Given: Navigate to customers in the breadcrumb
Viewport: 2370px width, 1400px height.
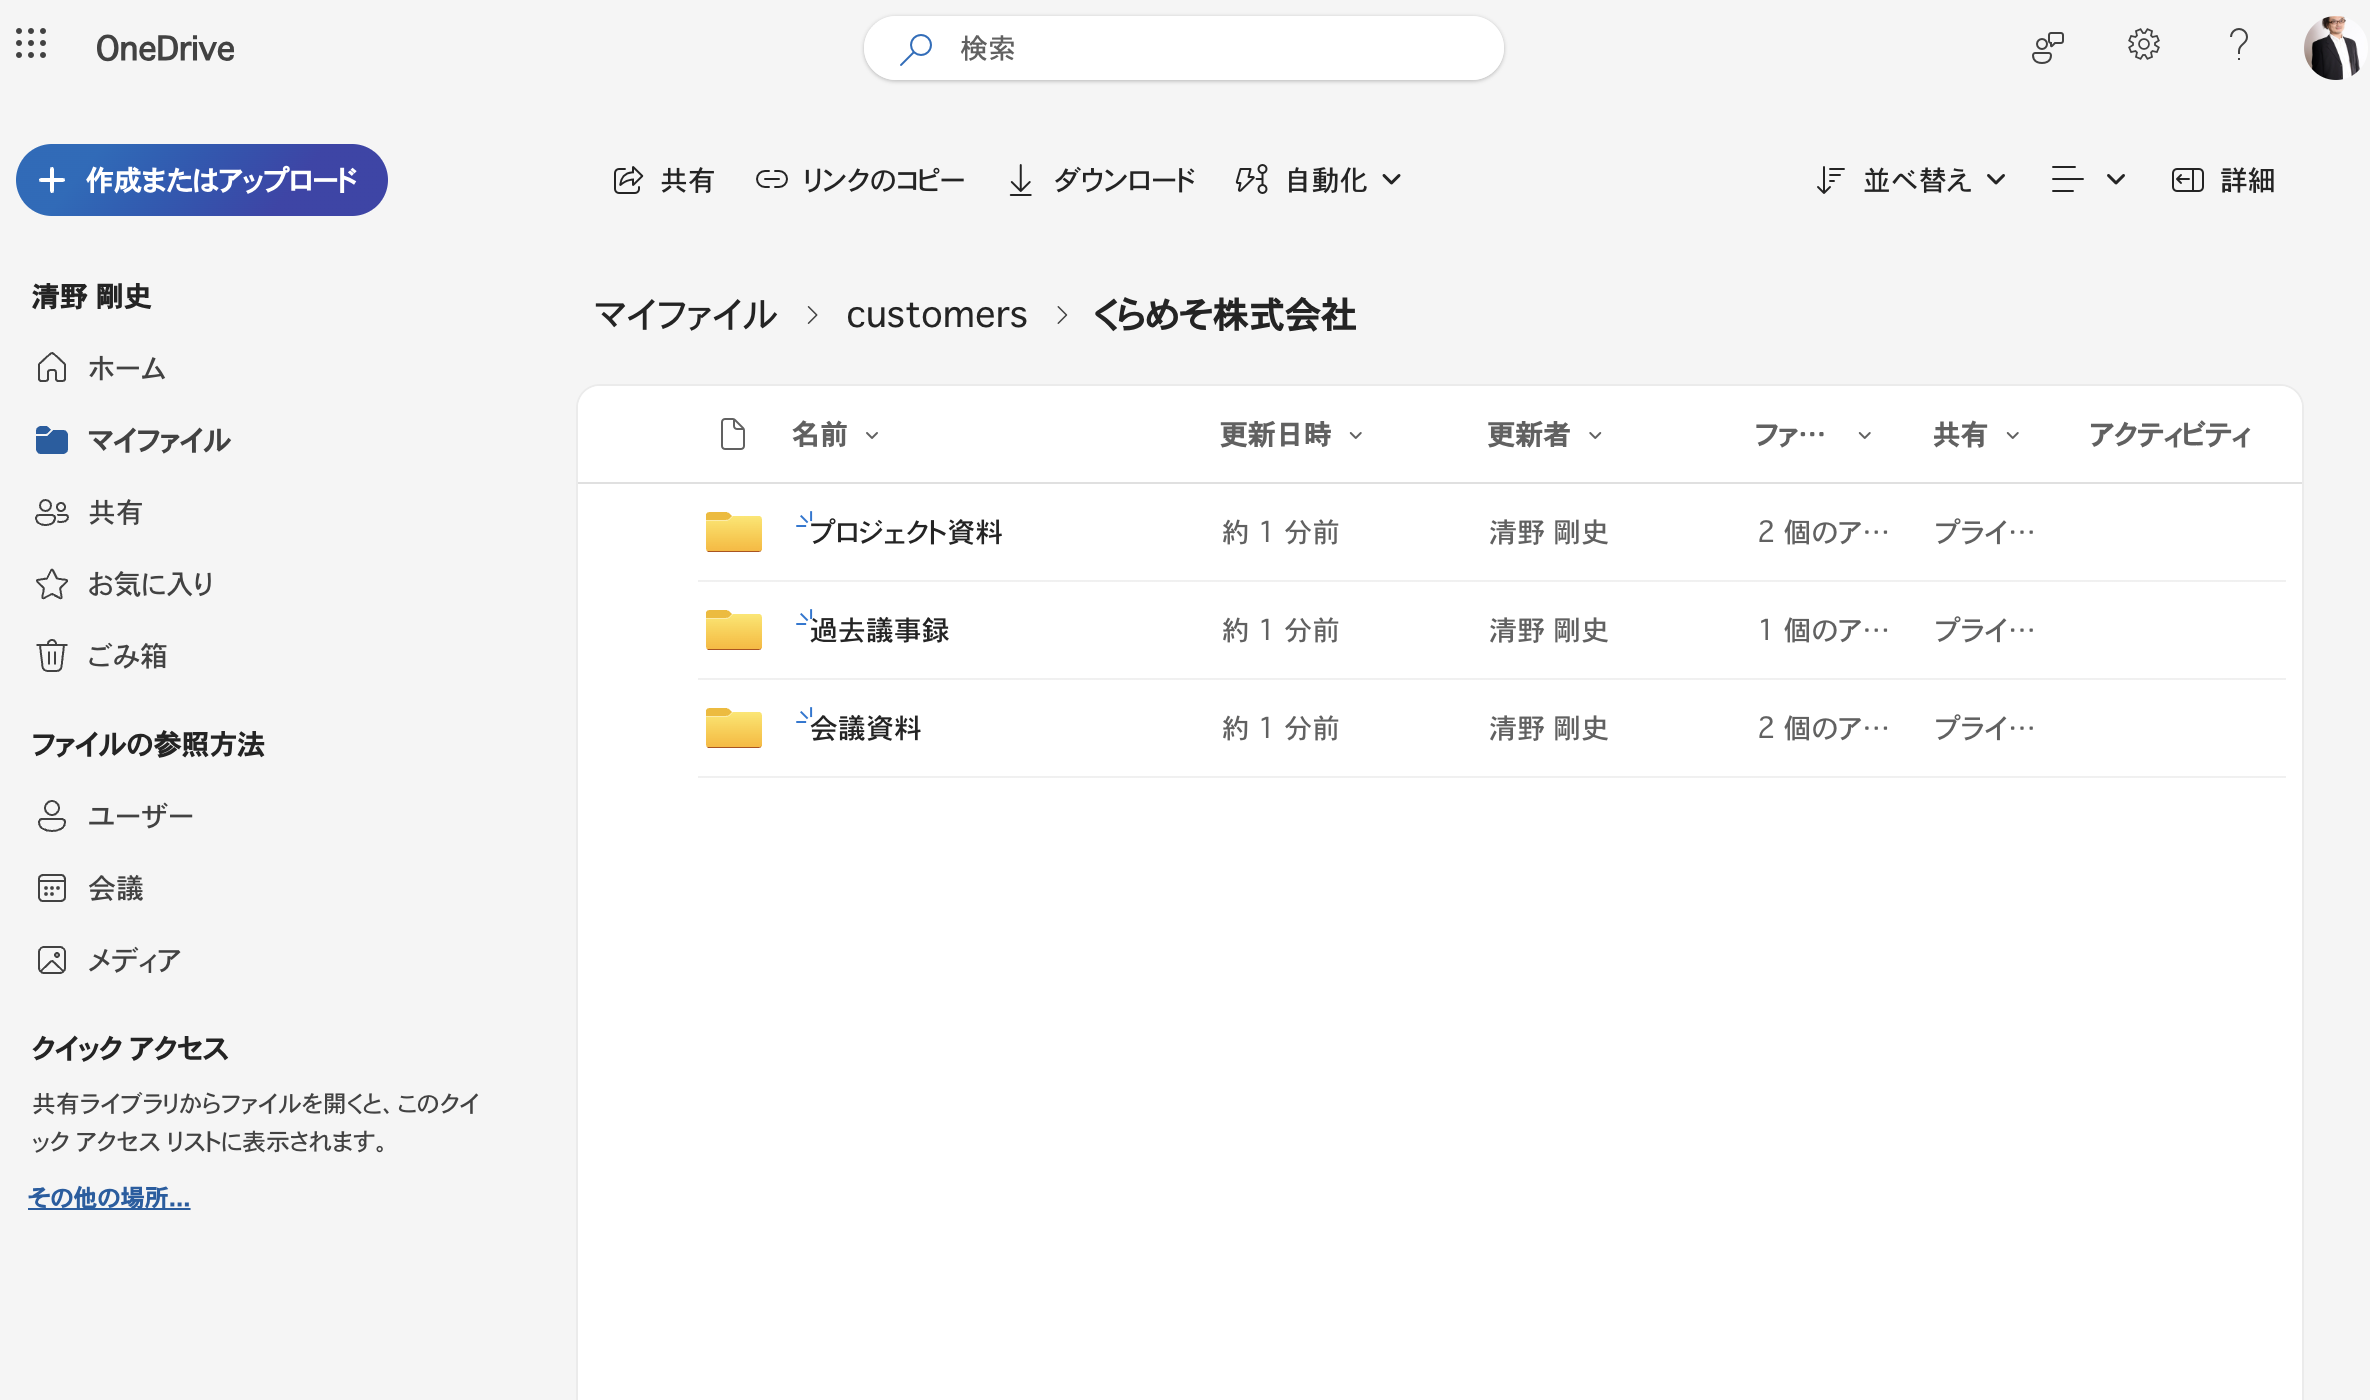Looking at the screenshot, I should tap(936, 315).
